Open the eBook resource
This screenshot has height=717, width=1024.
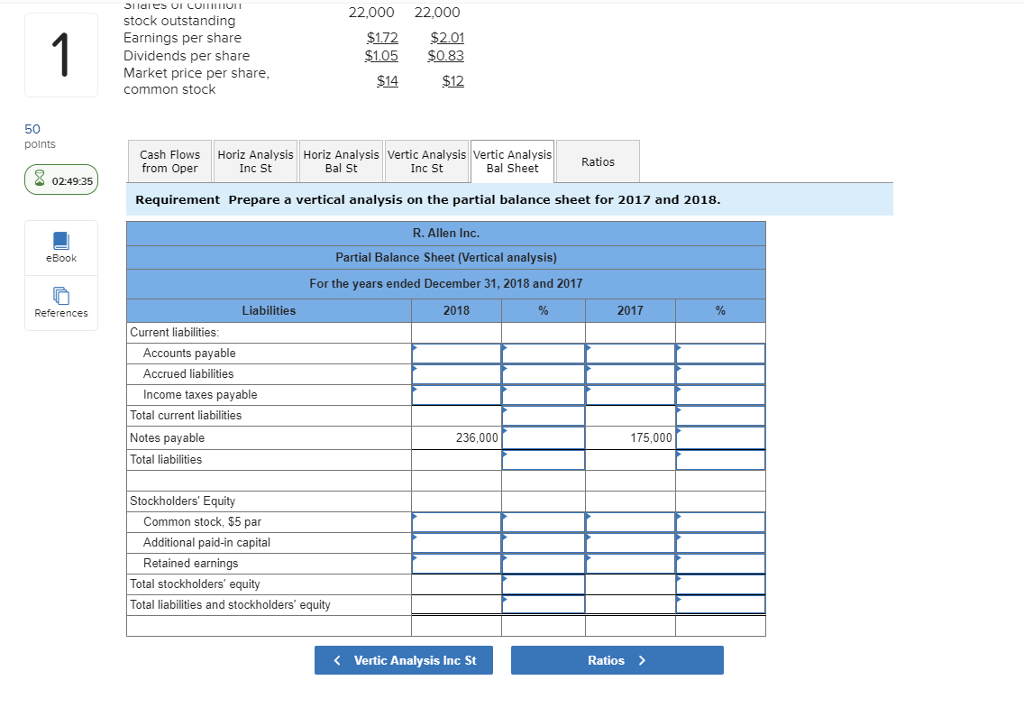60,247
